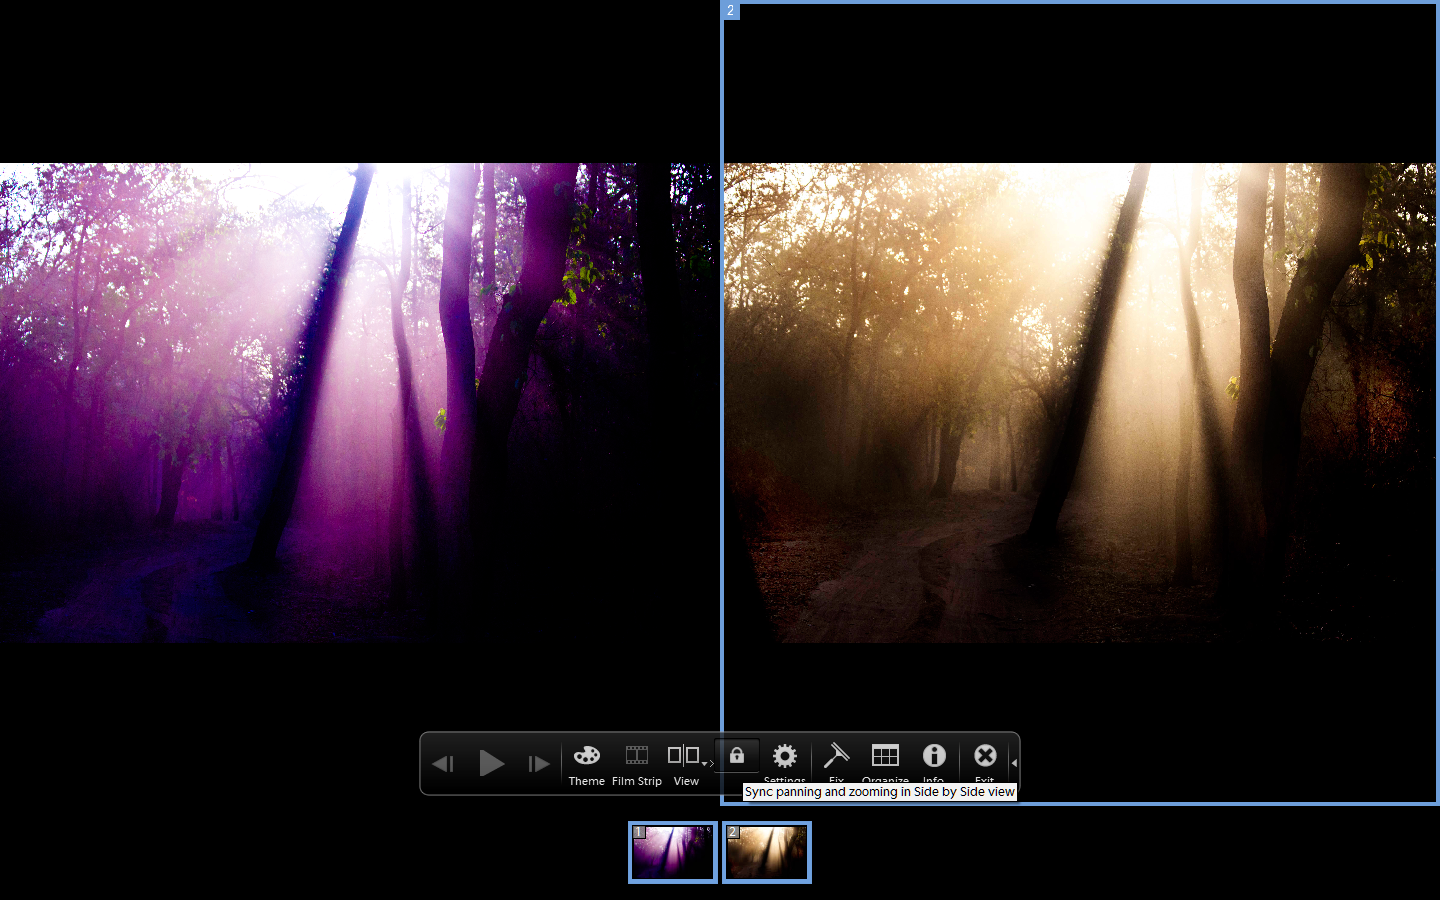The image size is (1440, 900).
Task: Open the Organize grid panel
Action: (885, 756)
